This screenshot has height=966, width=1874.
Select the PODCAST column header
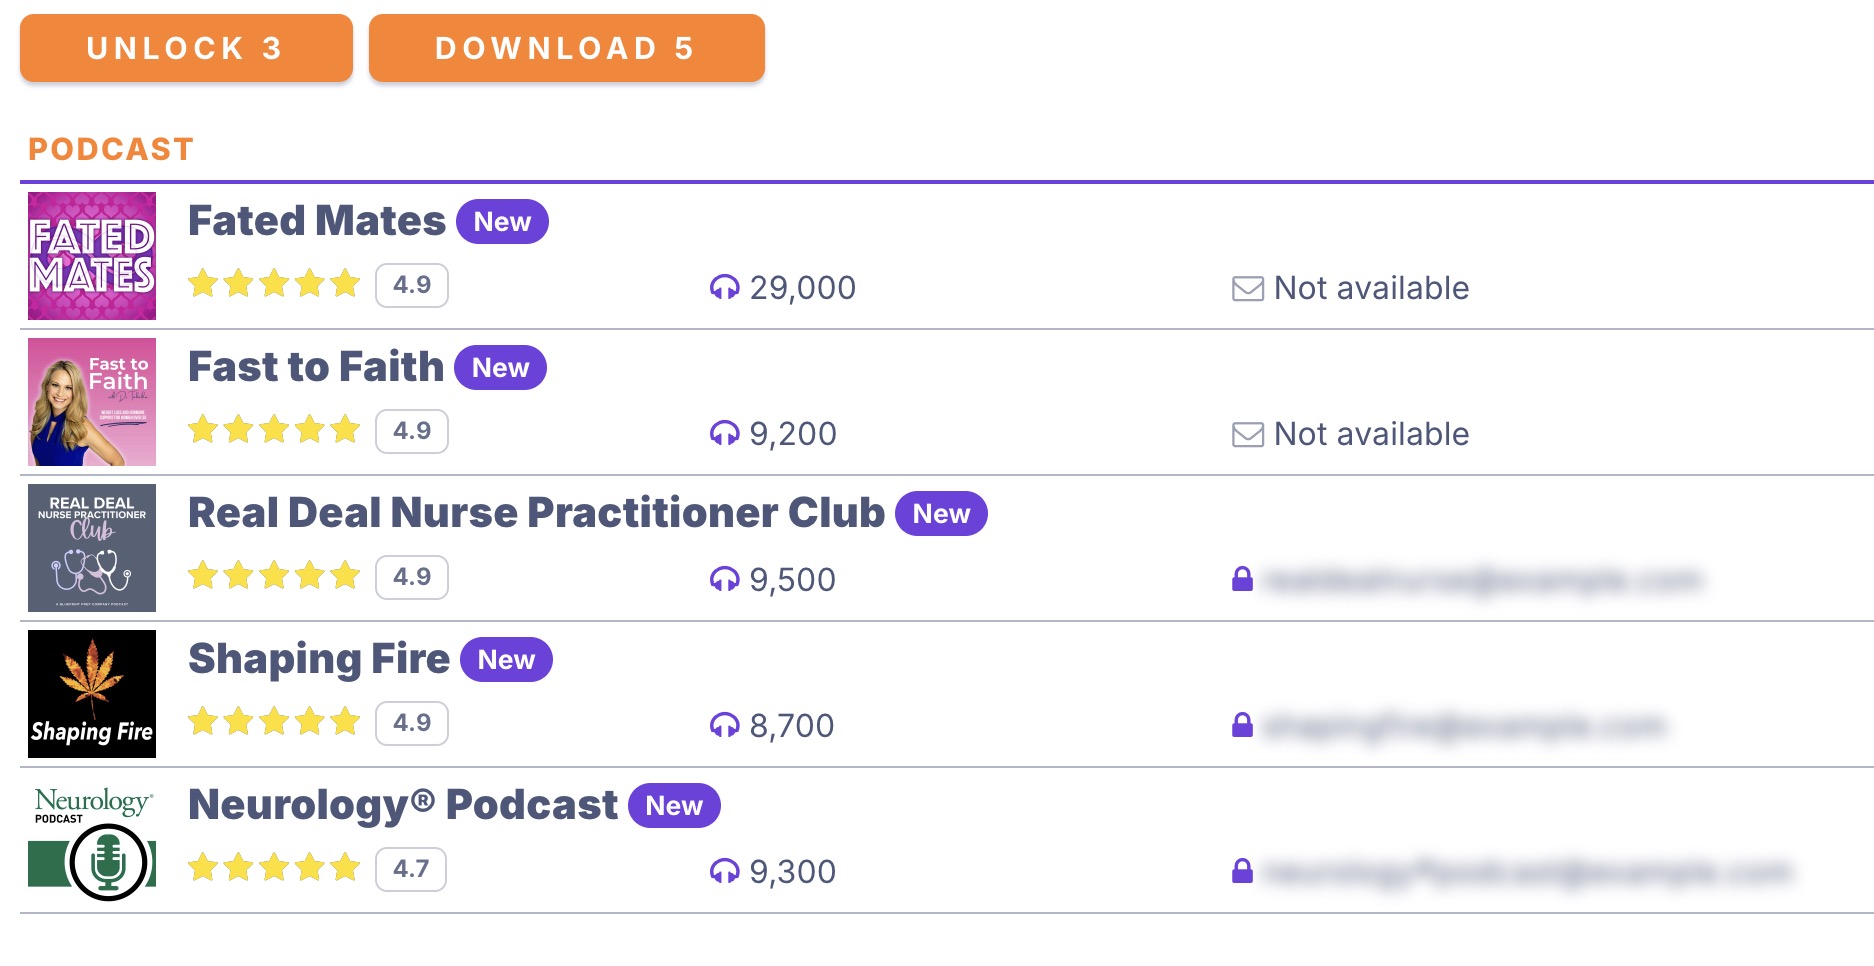[110, 148]
